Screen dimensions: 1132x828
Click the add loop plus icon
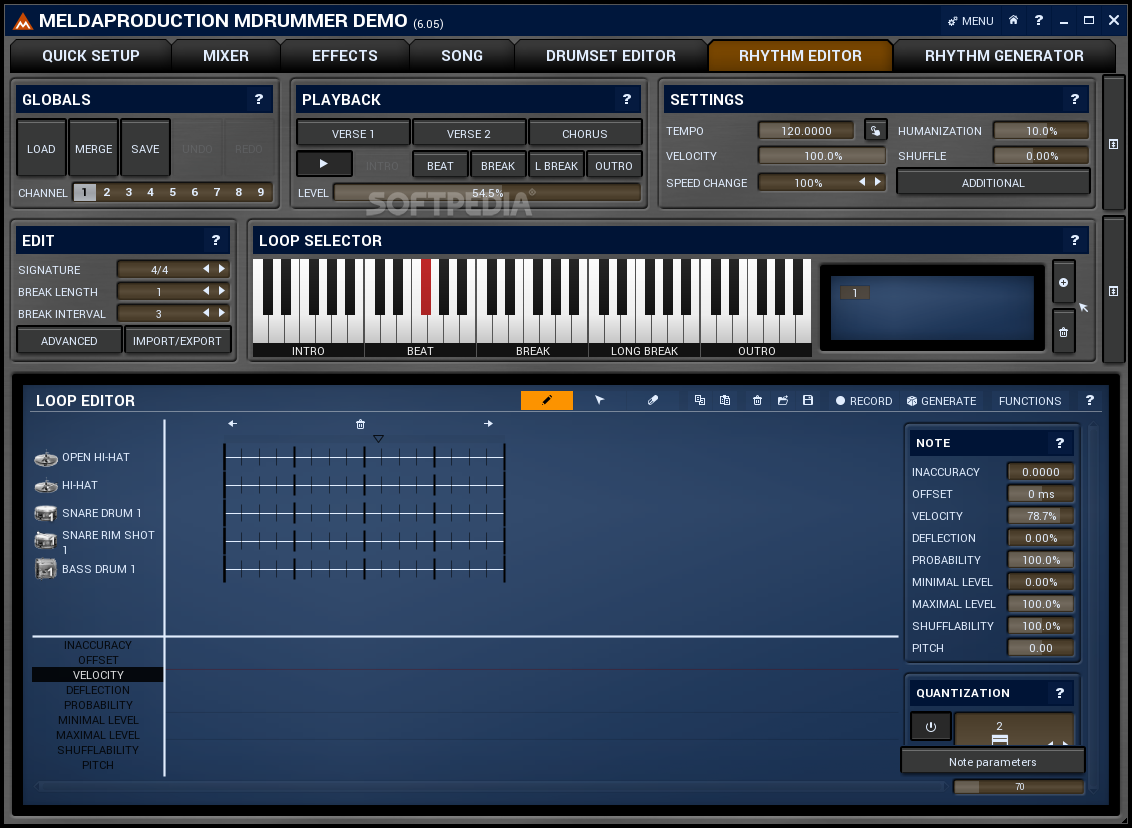coord(1063,282)
